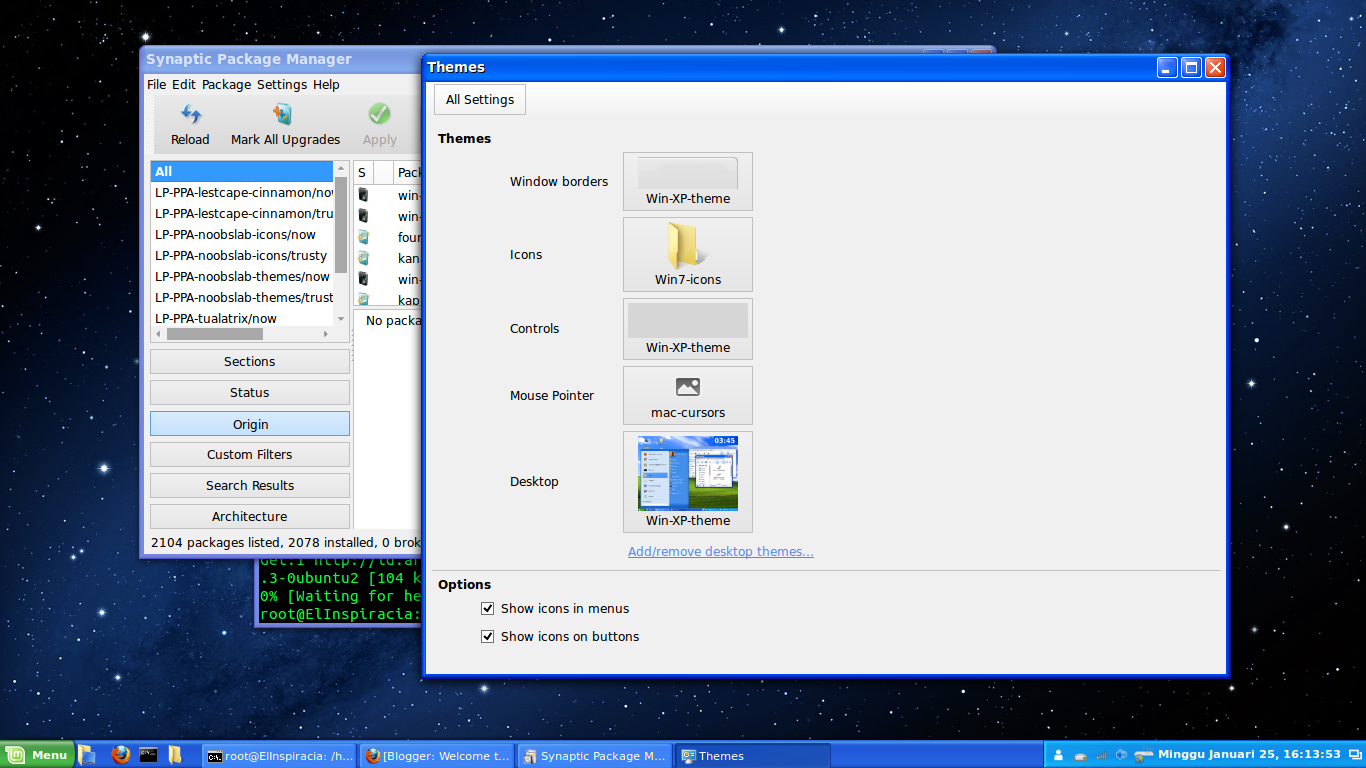Open the Menu button on the taskbar
The width and height of the screenshot is (1366, 768).
click(x=38, y=755)
